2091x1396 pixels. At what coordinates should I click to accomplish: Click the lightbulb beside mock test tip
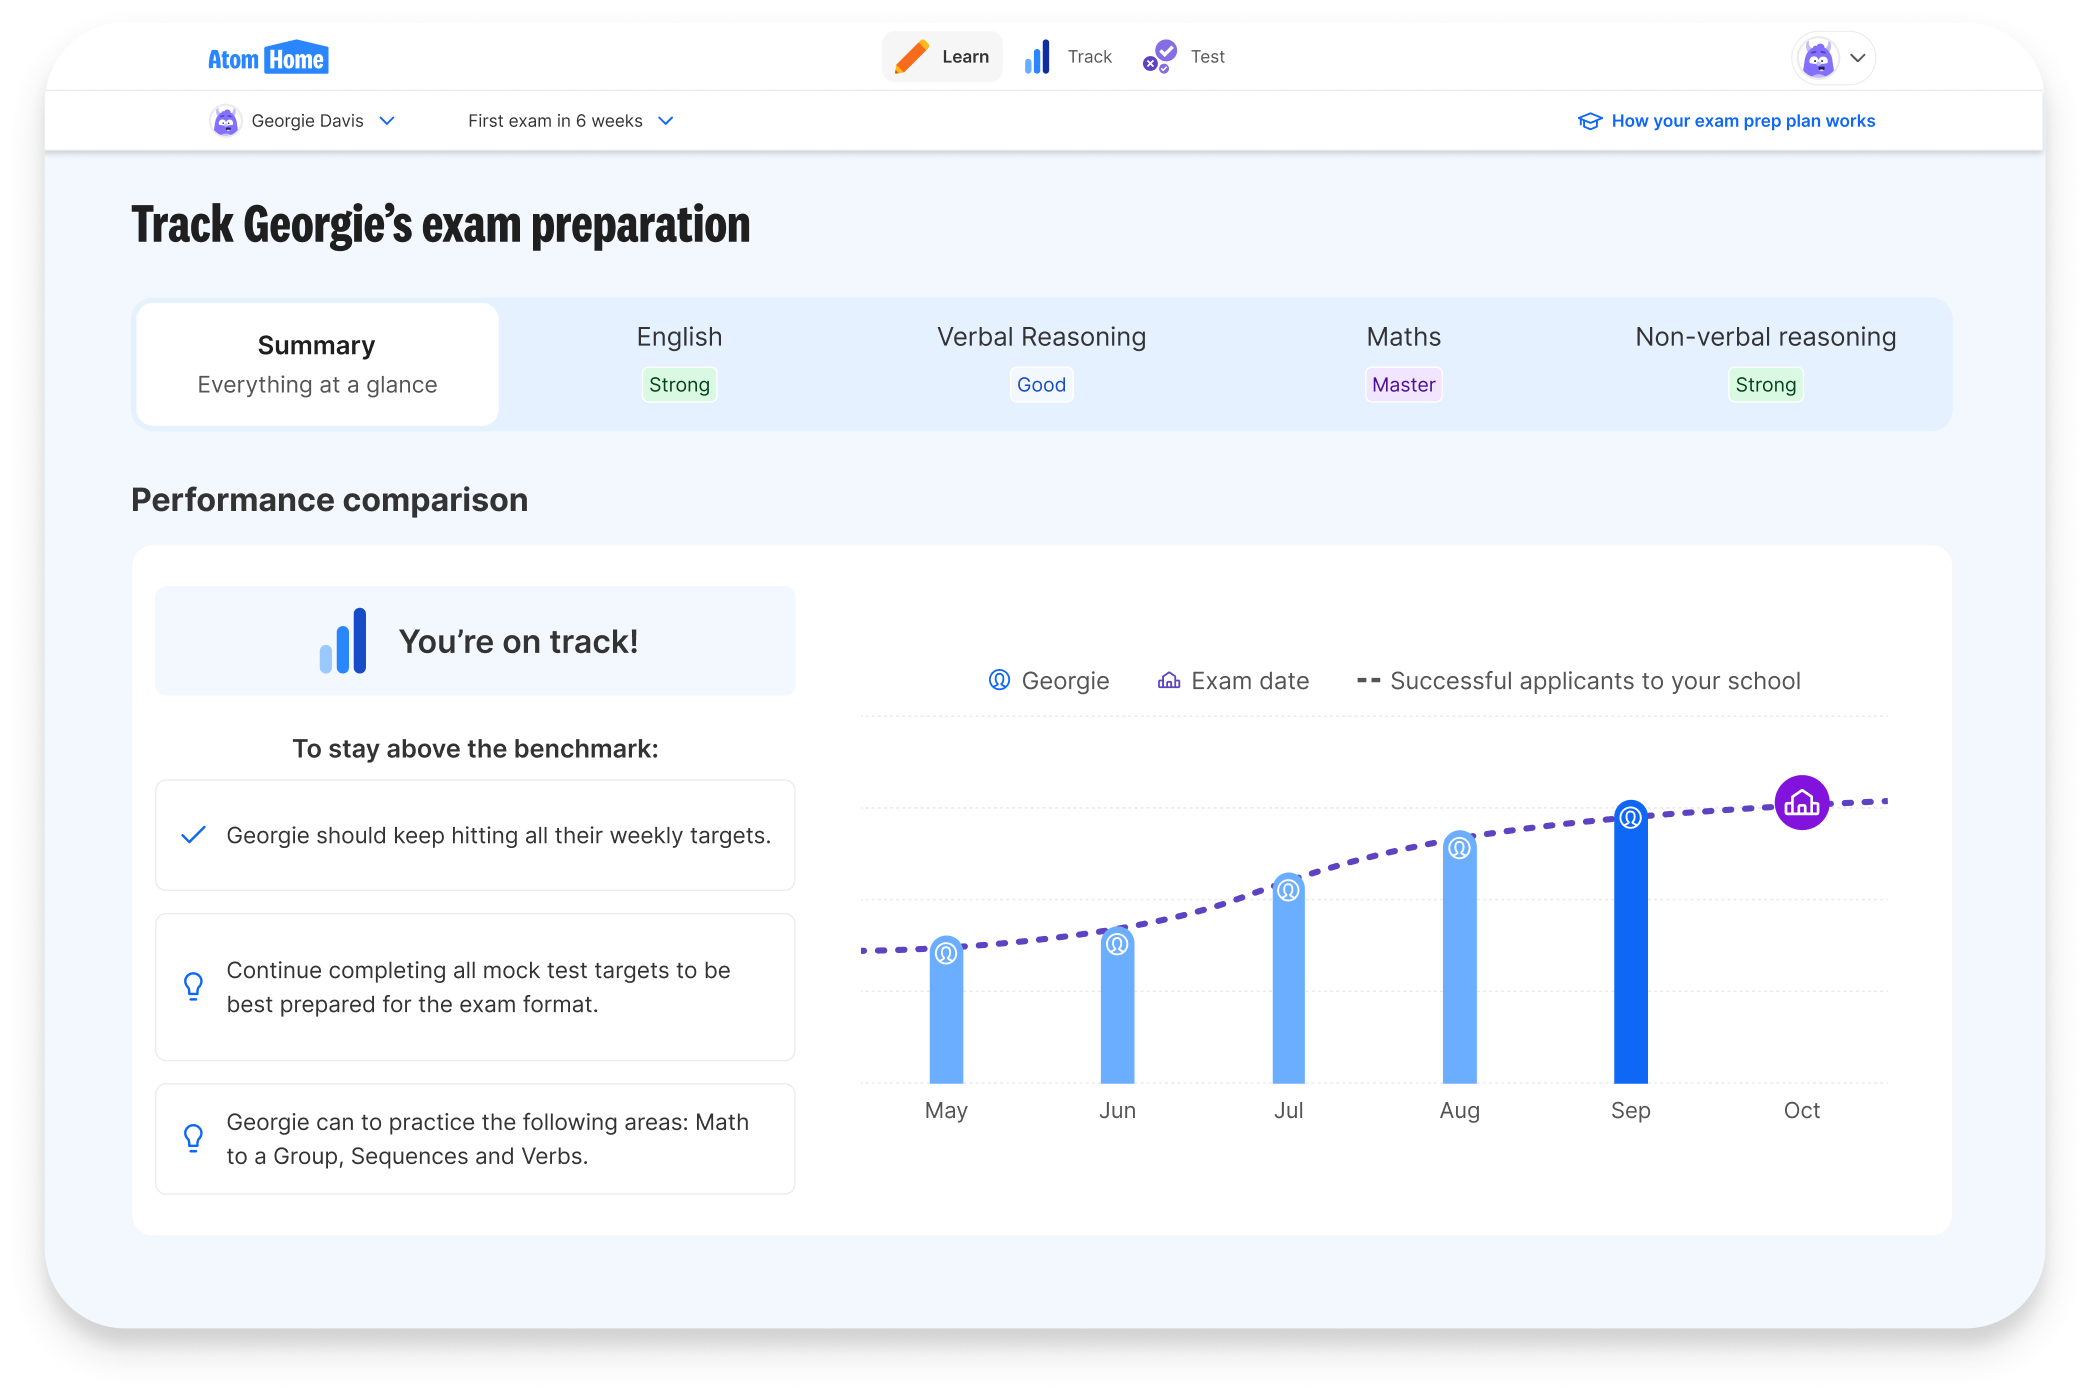pyautogui.click(x=193, y=986)
